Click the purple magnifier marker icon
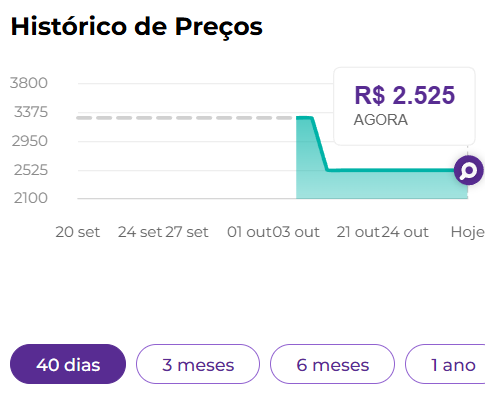Screen dimensions: 490x394 (x=469, y=170)
